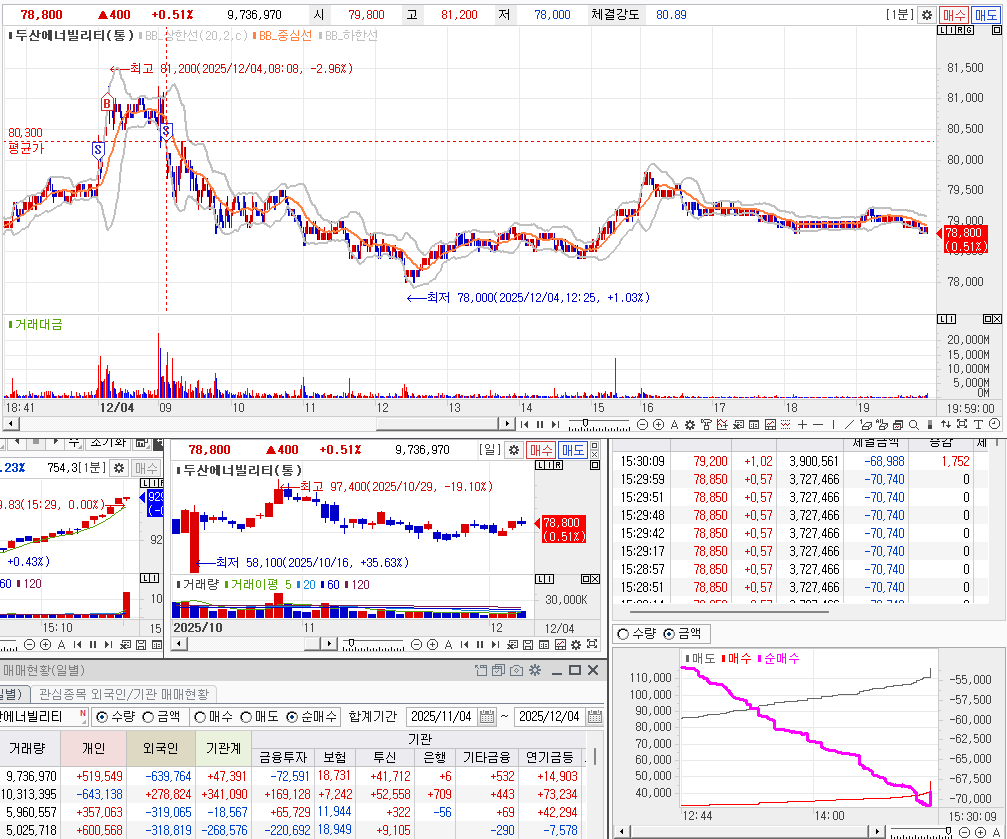Click the 'A' auto-scale icon in the main chart toolbar

click(x=674, y=425)
